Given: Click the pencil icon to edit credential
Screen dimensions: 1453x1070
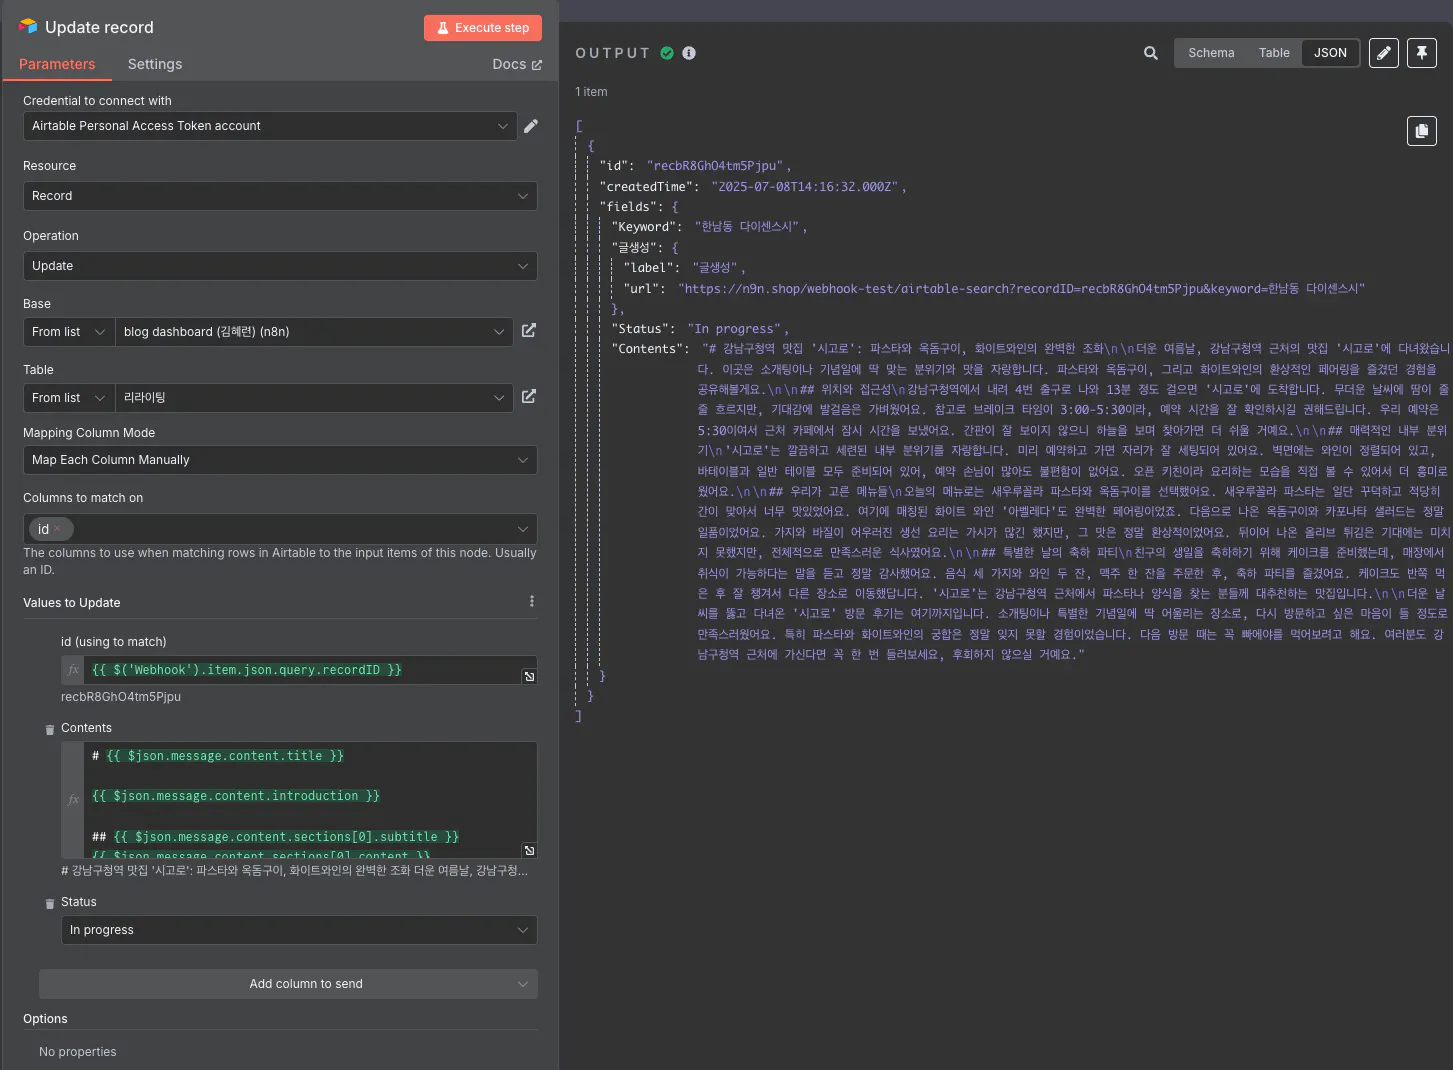Looking at the screenshot, I should click(x=531, y=126).
